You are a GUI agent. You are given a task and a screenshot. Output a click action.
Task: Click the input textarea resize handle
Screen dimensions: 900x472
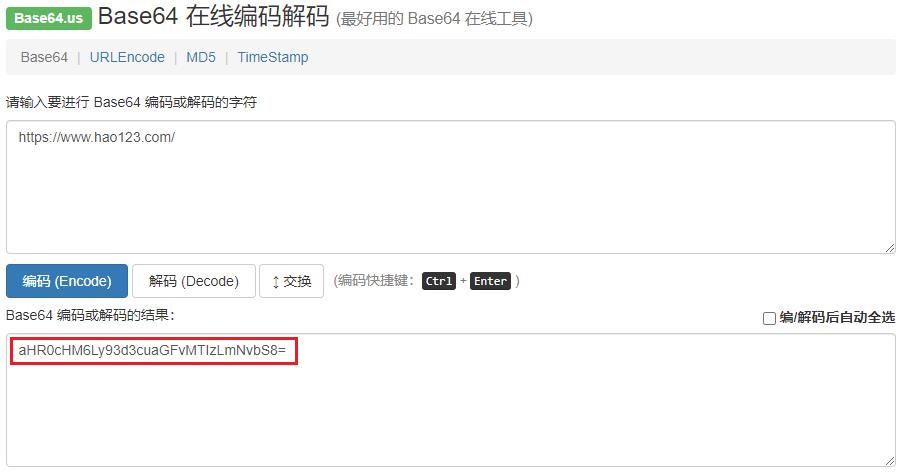pyautogui.click(x=890, y=248)
